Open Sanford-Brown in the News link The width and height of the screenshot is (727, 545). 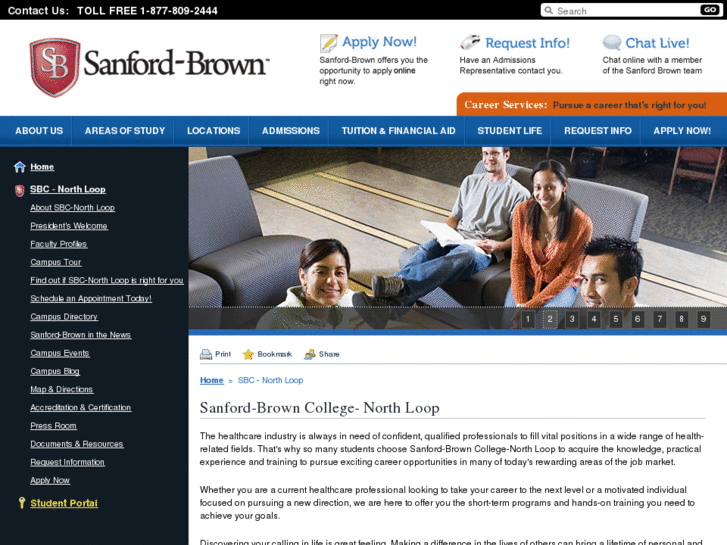point(81,335)
